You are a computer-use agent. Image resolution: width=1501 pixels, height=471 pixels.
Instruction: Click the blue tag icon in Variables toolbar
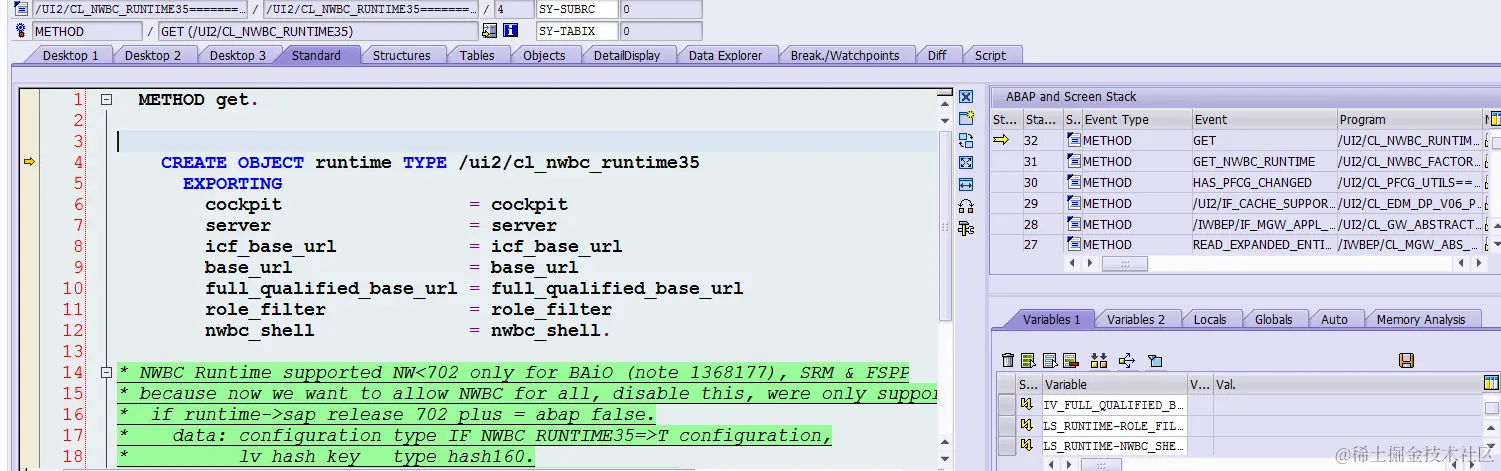coord(1155,360)
